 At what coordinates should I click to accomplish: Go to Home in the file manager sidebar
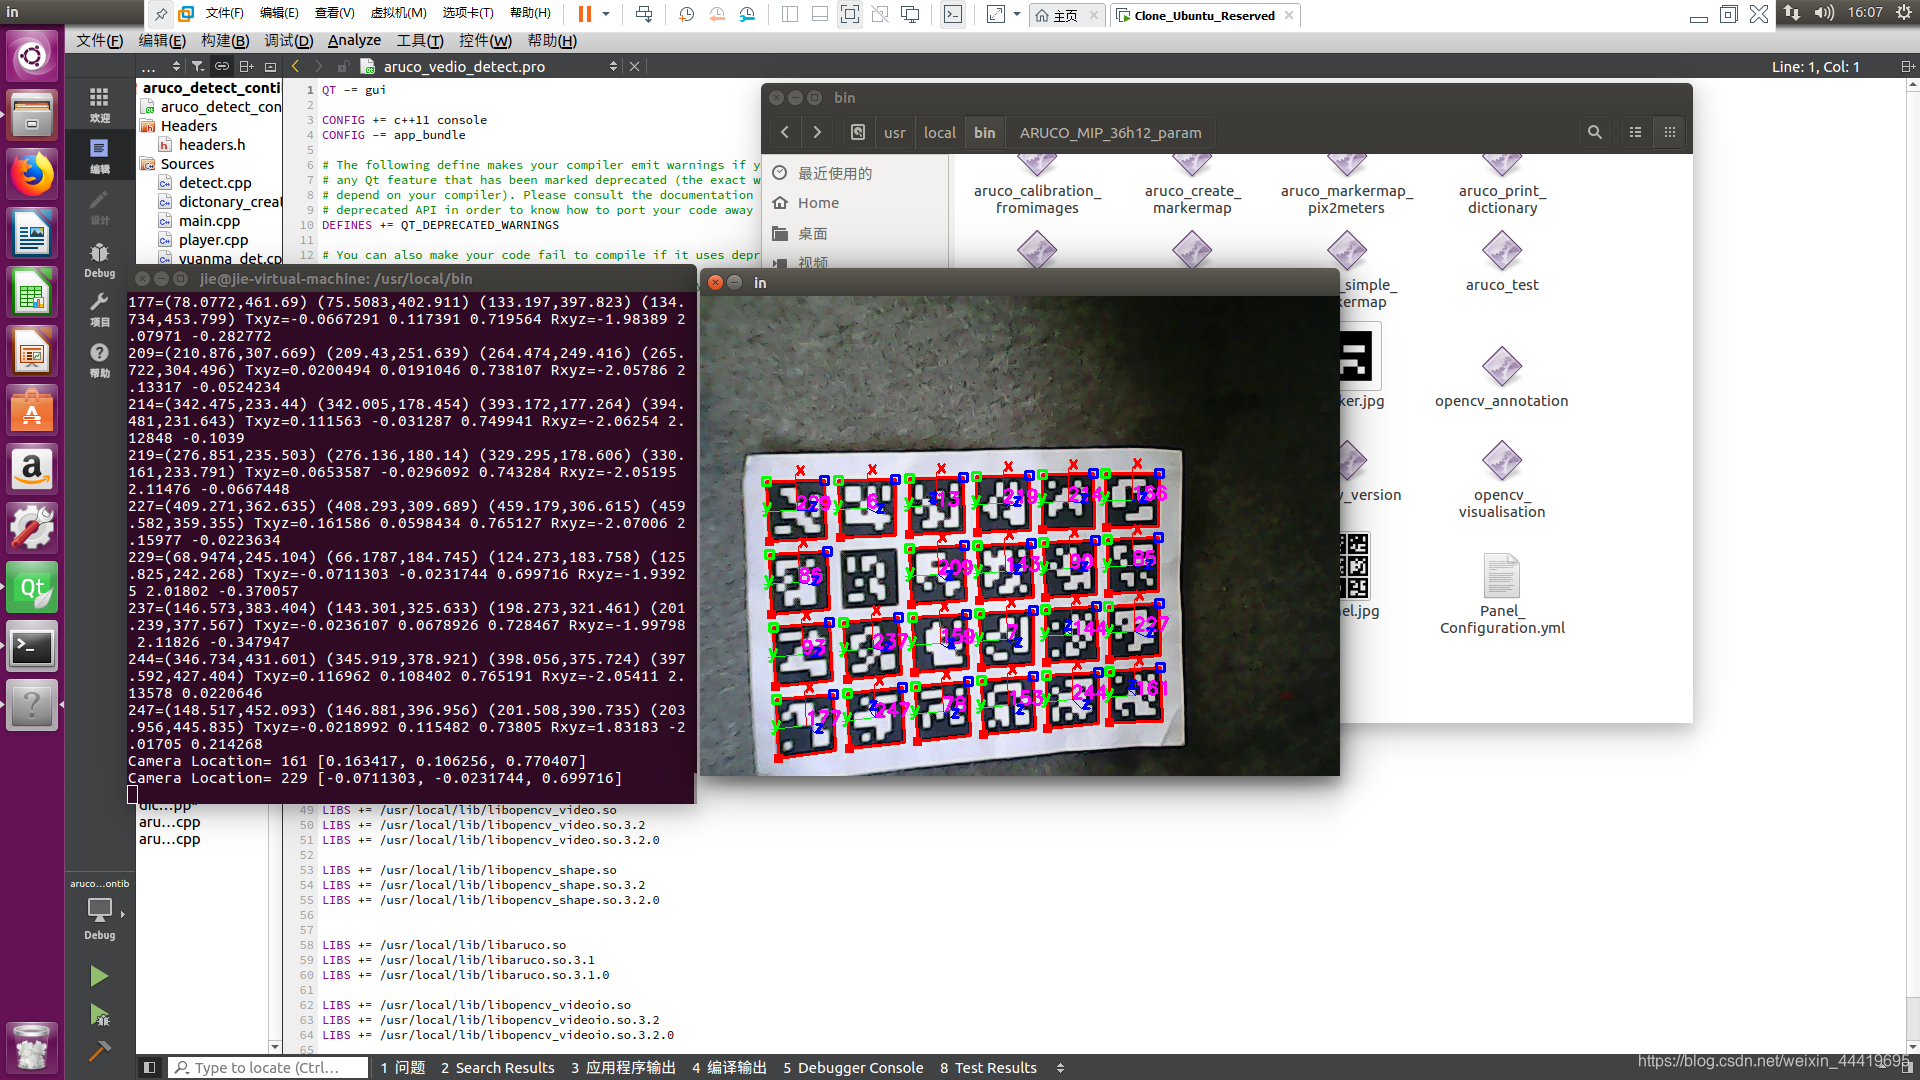tap(817, 203)
